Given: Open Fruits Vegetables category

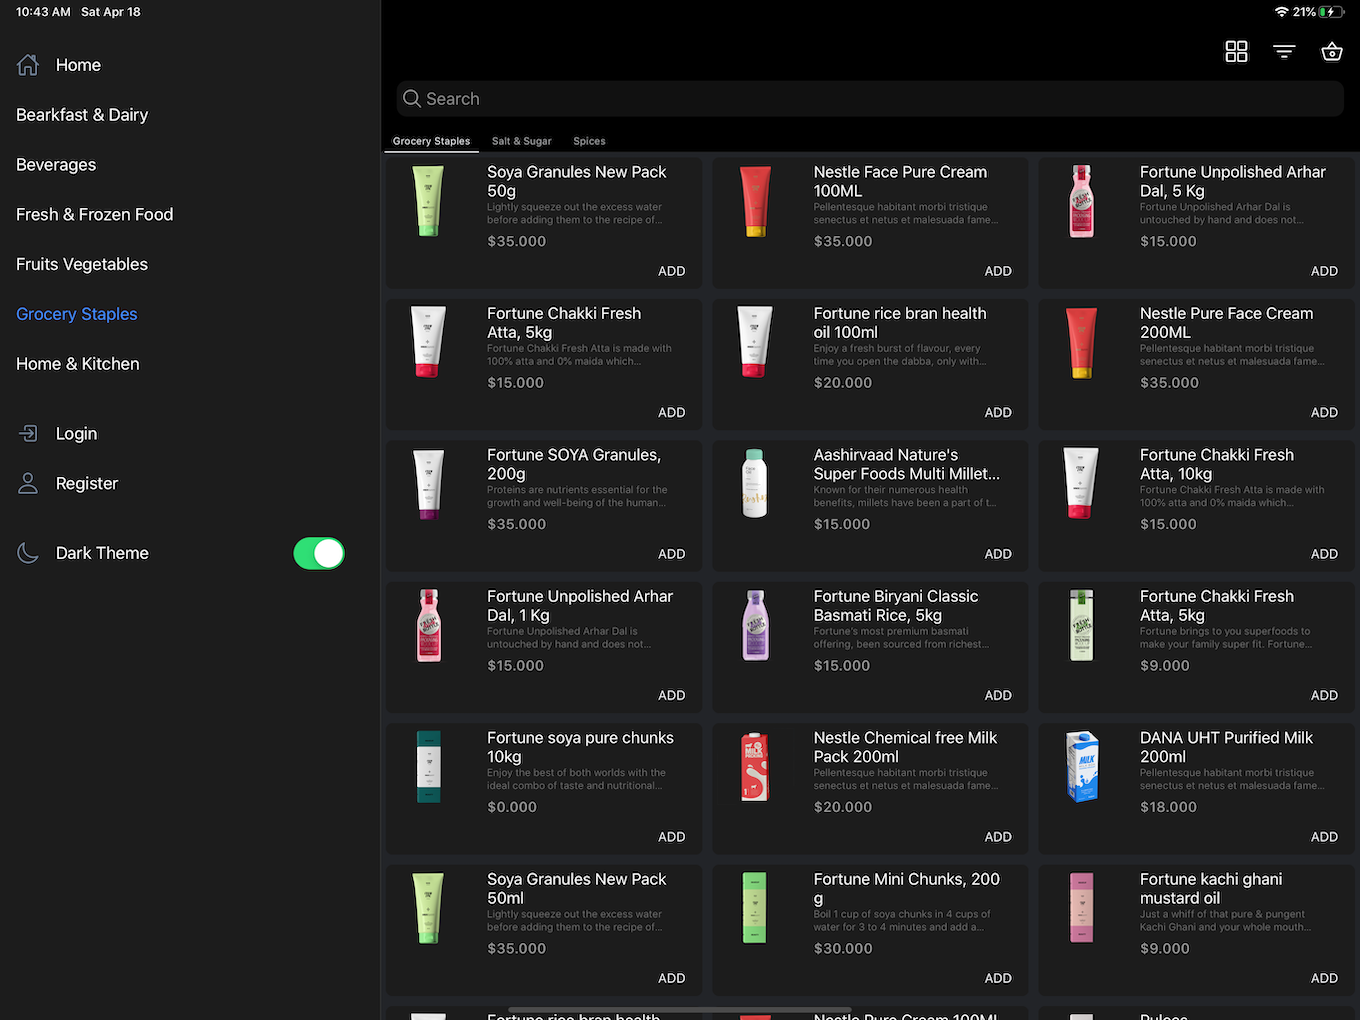Looking at the screenshot, I should coord(82,264).
